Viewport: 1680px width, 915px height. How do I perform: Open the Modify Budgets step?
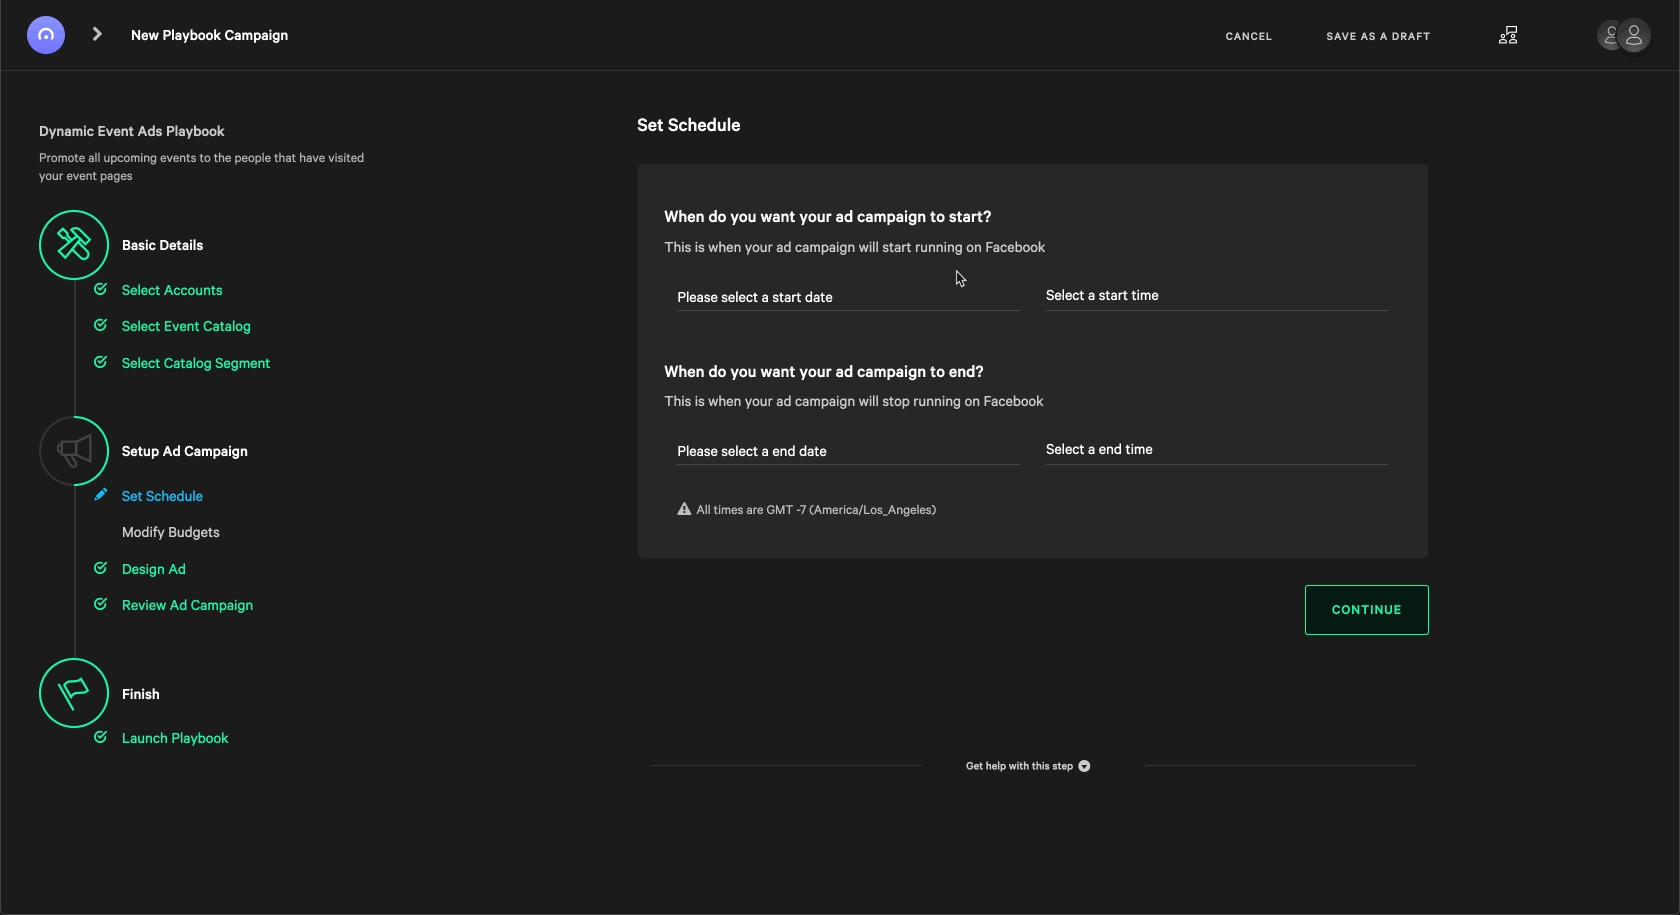[171, 532]
